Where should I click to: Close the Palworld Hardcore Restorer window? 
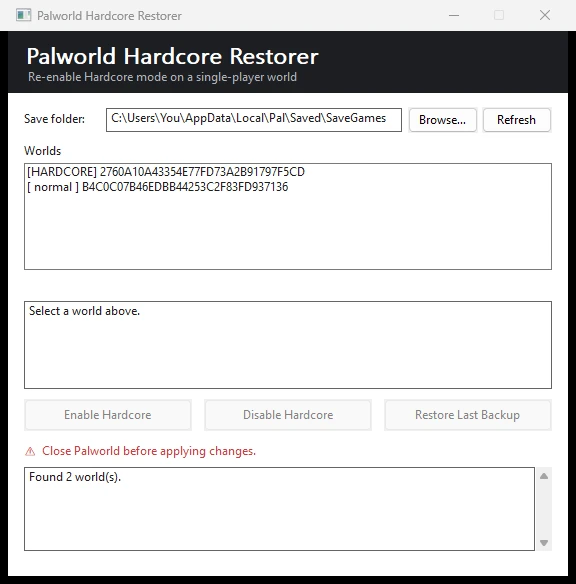pos(545,15)
